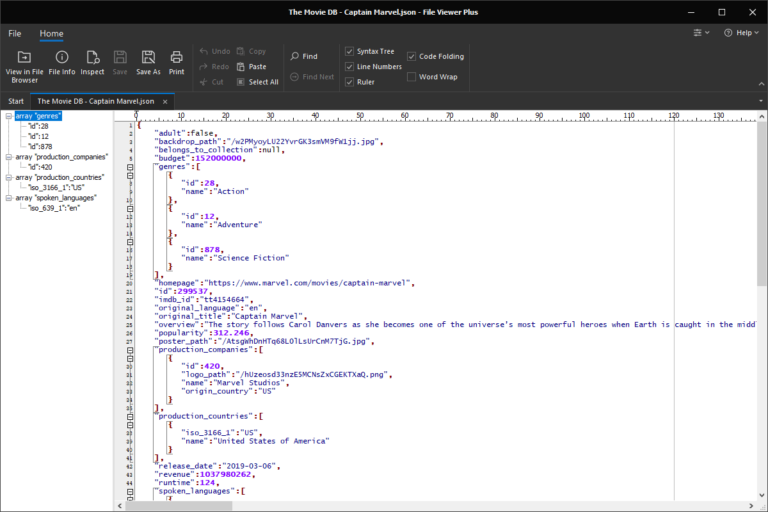The image size is (768, 512).
Task: Click the release_date value 2019-03-06
Action: [249, 466]
